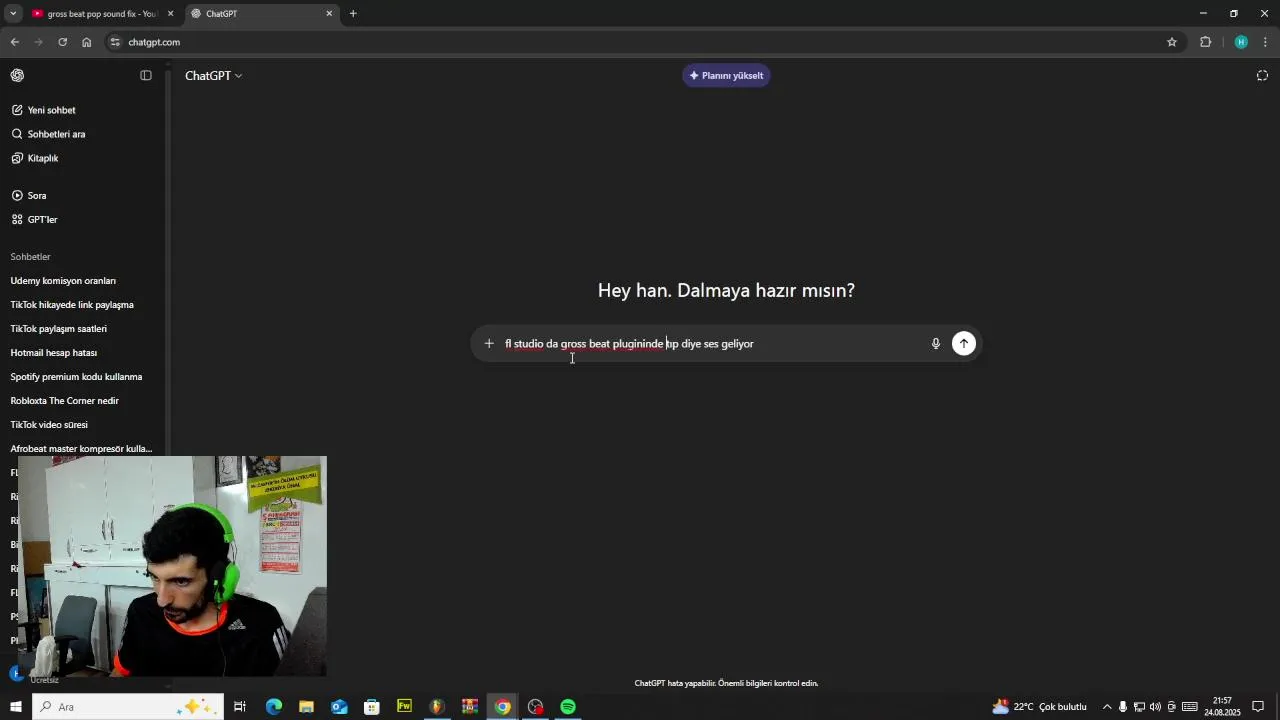Open chat 'Afrobeat master kompresör kulla...'

[x=83, y=449]
